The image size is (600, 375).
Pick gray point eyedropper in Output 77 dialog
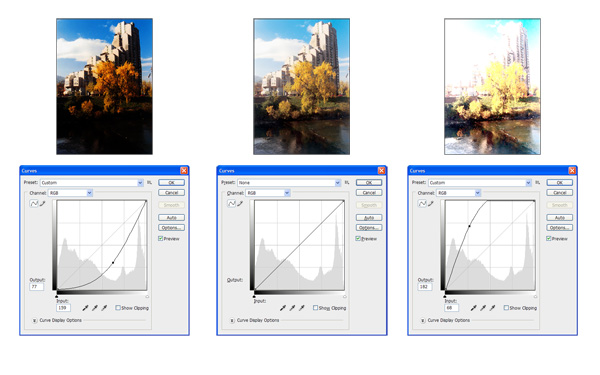pos(95,308)
